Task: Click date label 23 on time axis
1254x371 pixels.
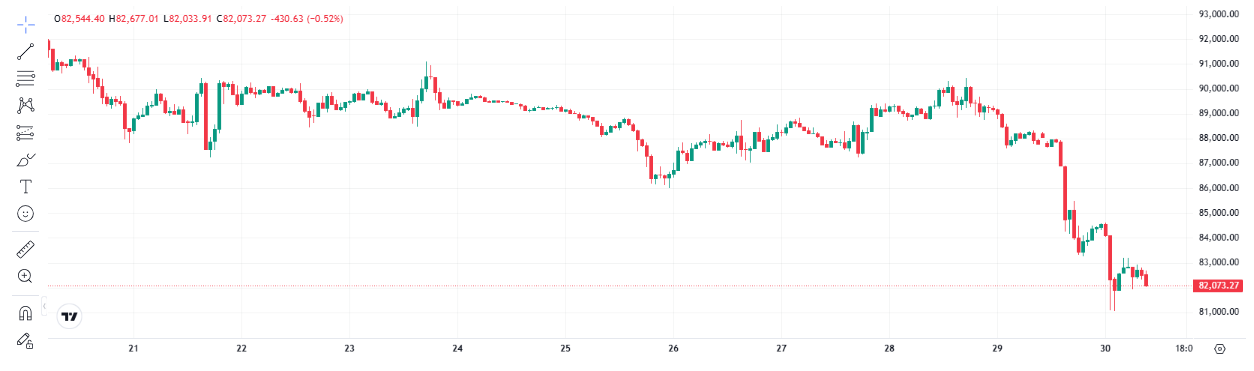Action: click(x=349, y=349)
